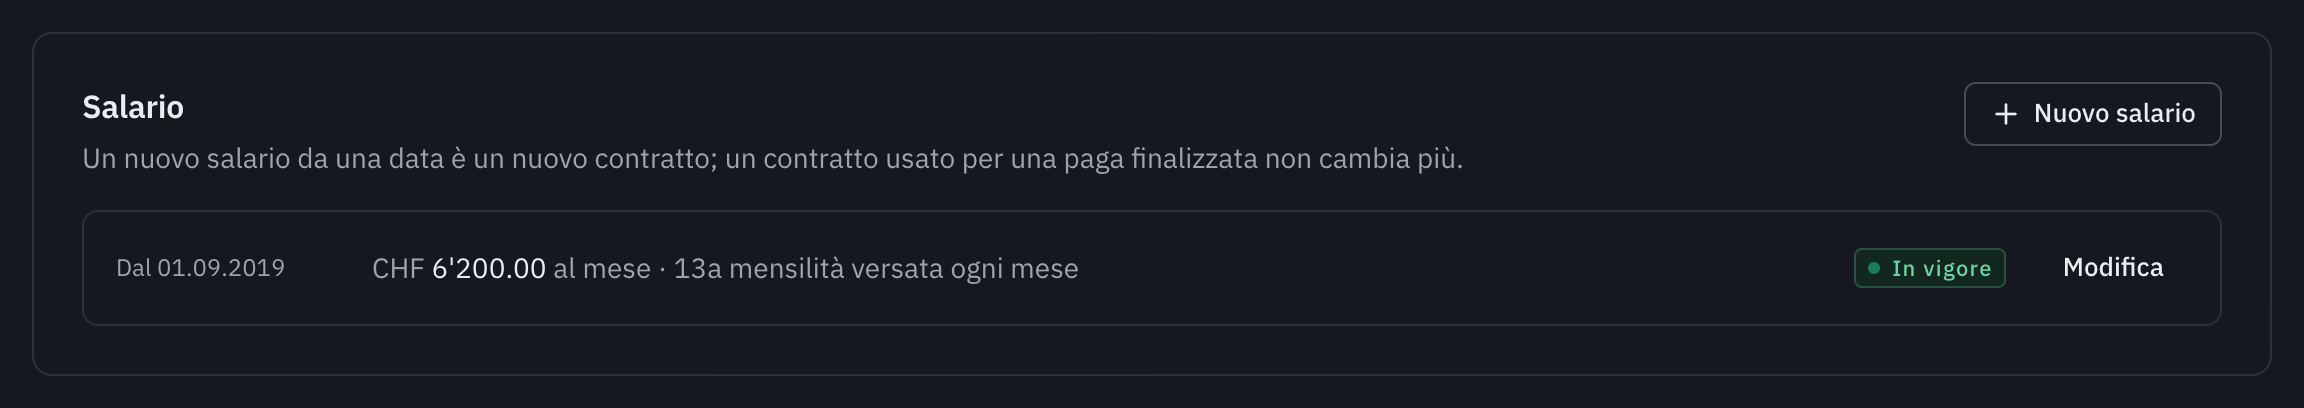Click the CHF currency label
The image size is (2304, 408).
[x=398, y=268]
